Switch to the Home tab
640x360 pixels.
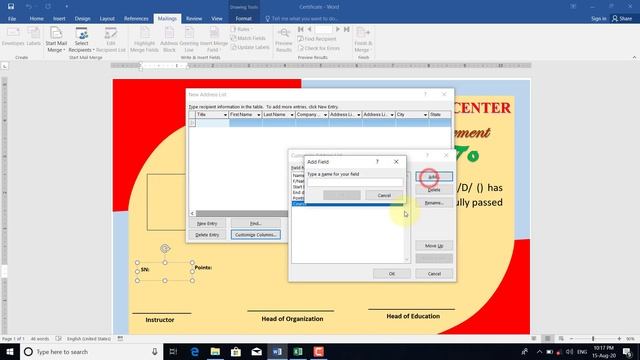36,19
